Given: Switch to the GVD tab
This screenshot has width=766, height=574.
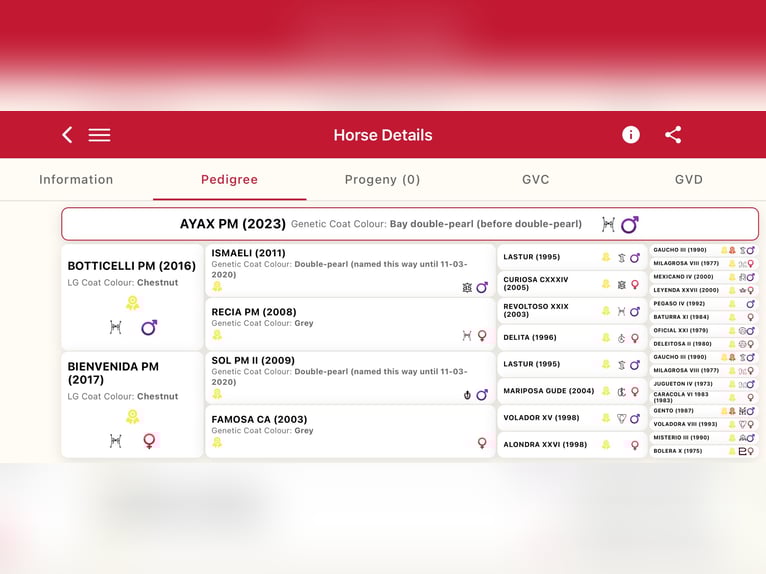Looking at the screenshot, I should click(x=688, y=180).
